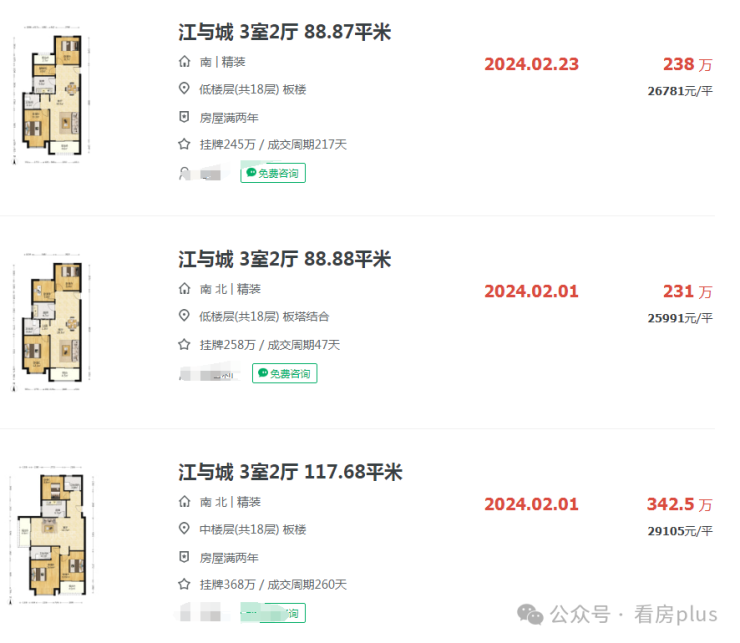Click the 2024.02.23 sale date
This screenshot has height=643, width=740.
click(531, 65)
